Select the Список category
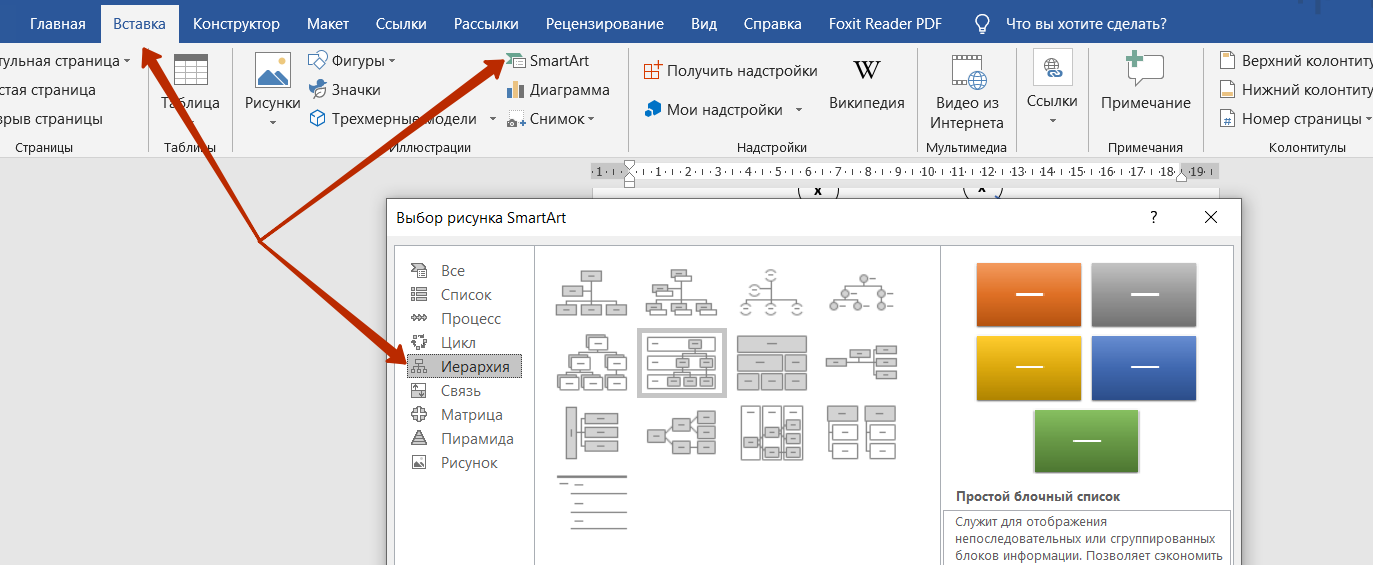1373x565 pixels. [464, 295]
